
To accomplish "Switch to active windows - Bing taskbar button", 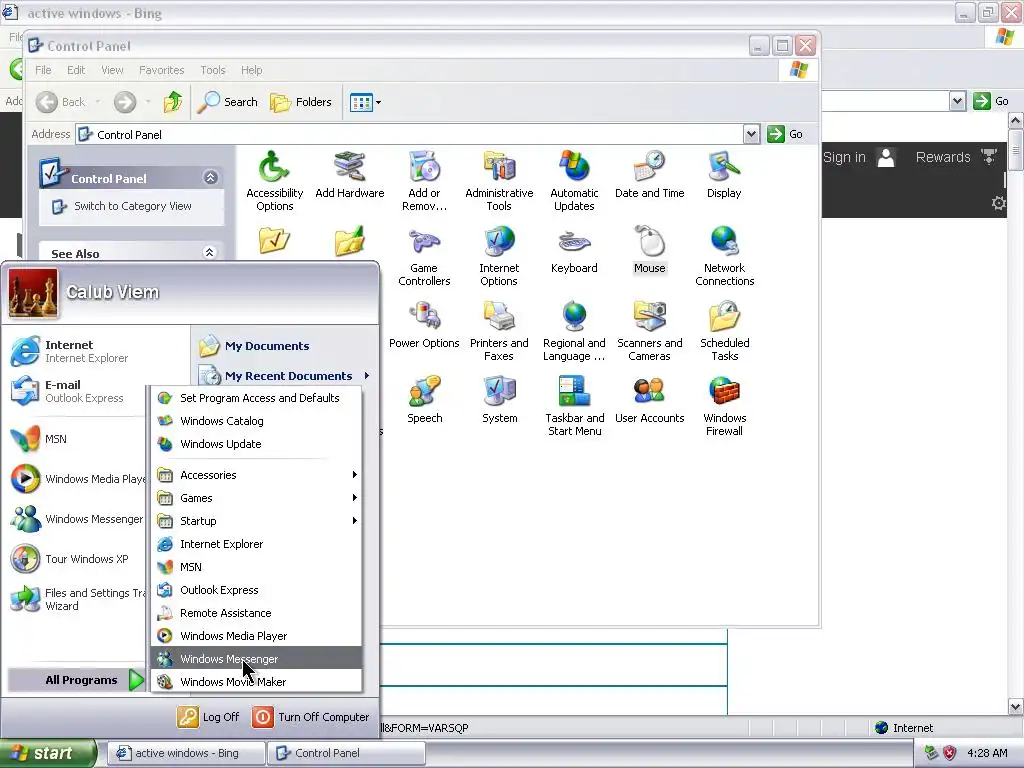I will click(186, 753).
